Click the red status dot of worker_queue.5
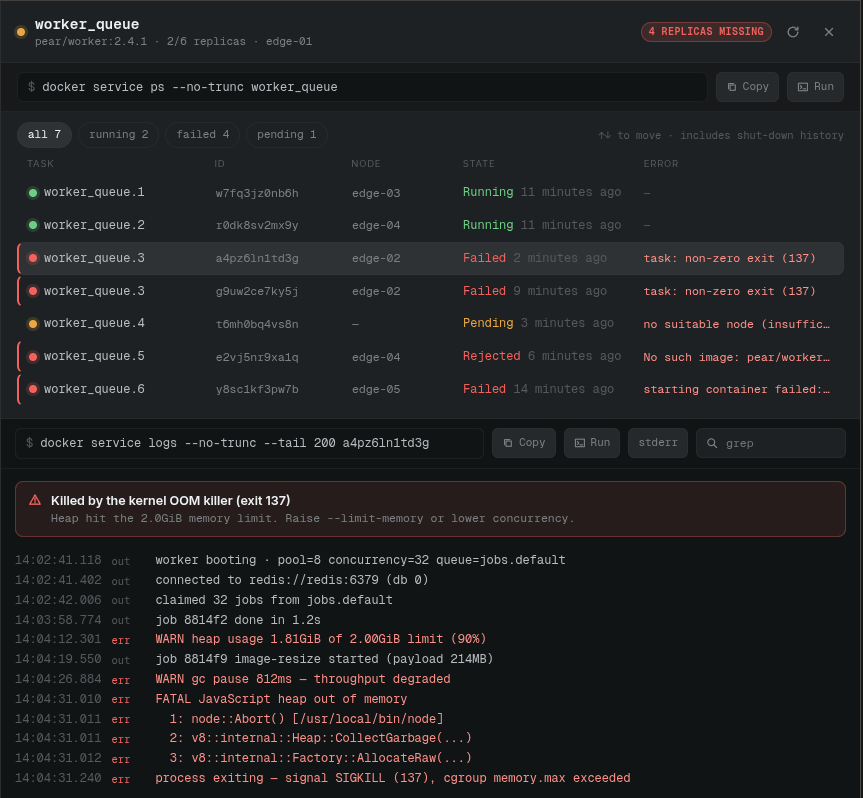 [x=33, y=357]
